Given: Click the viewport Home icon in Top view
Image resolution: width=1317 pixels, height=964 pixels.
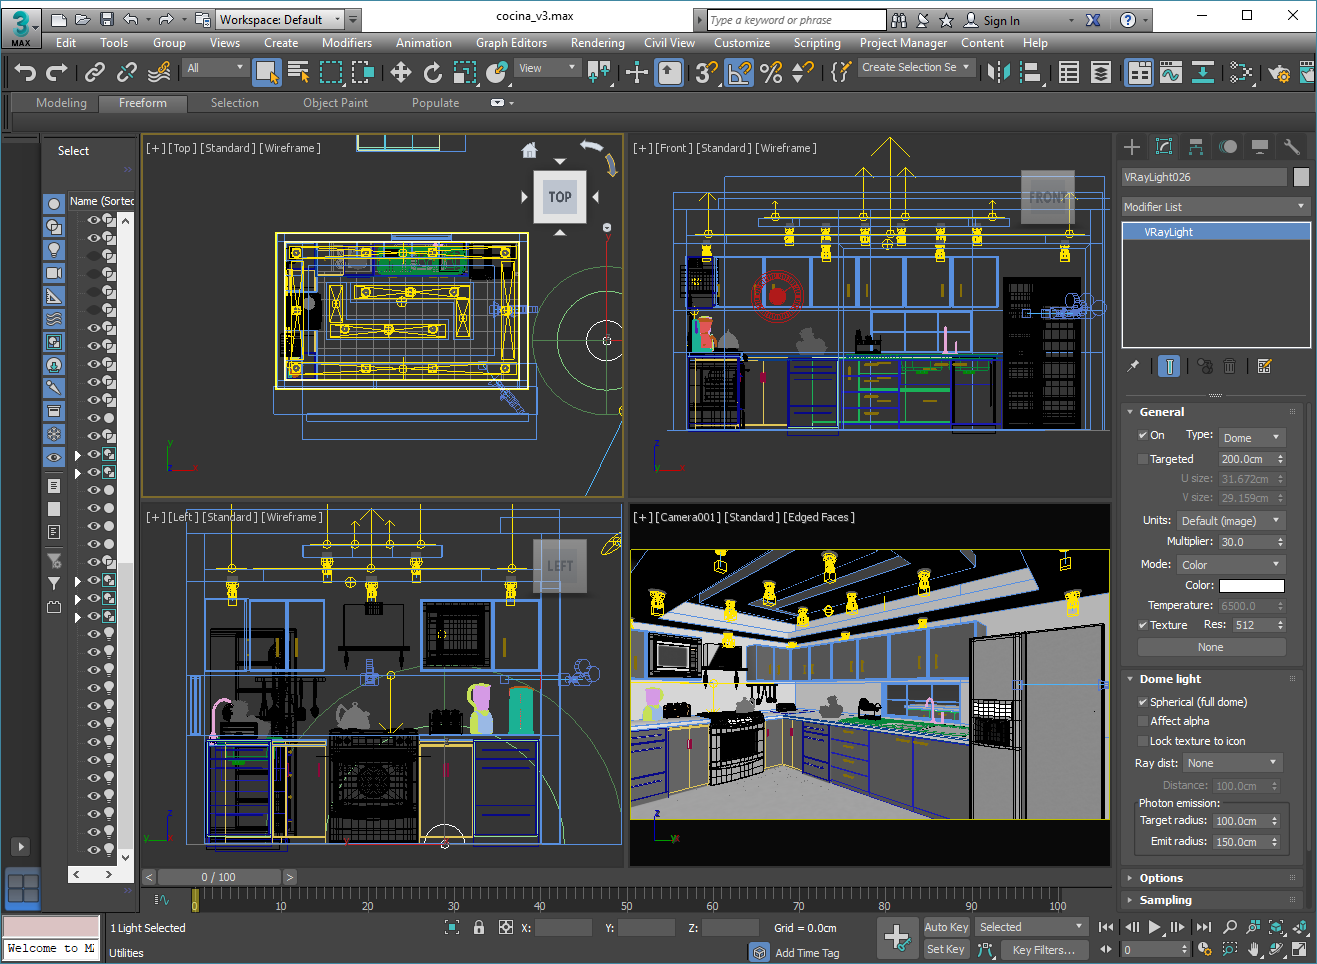Looking at the screenshot, I should [530, 151].
